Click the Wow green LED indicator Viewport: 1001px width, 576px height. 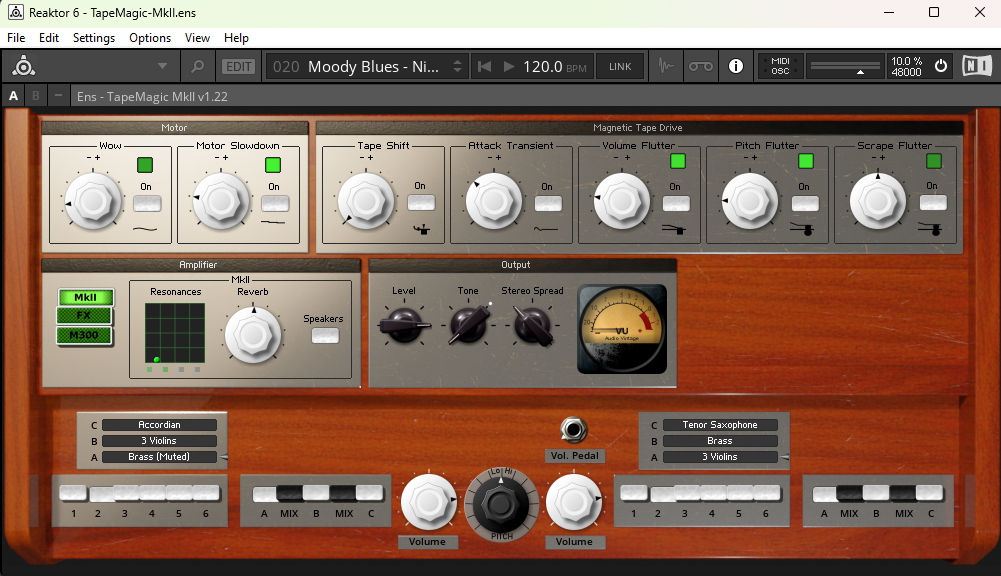click(x=145, y=165)
